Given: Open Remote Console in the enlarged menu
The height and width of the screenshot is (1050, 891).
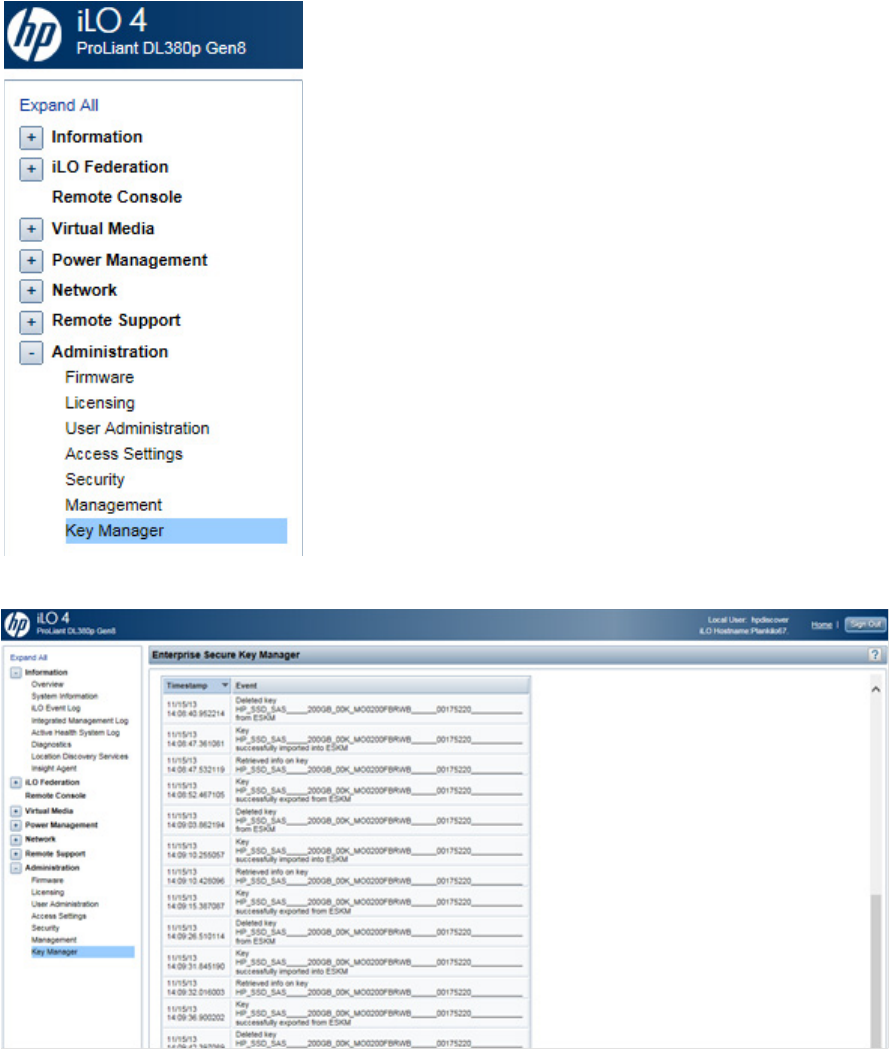Looking at the screenshot, I should tap(117, 197).
